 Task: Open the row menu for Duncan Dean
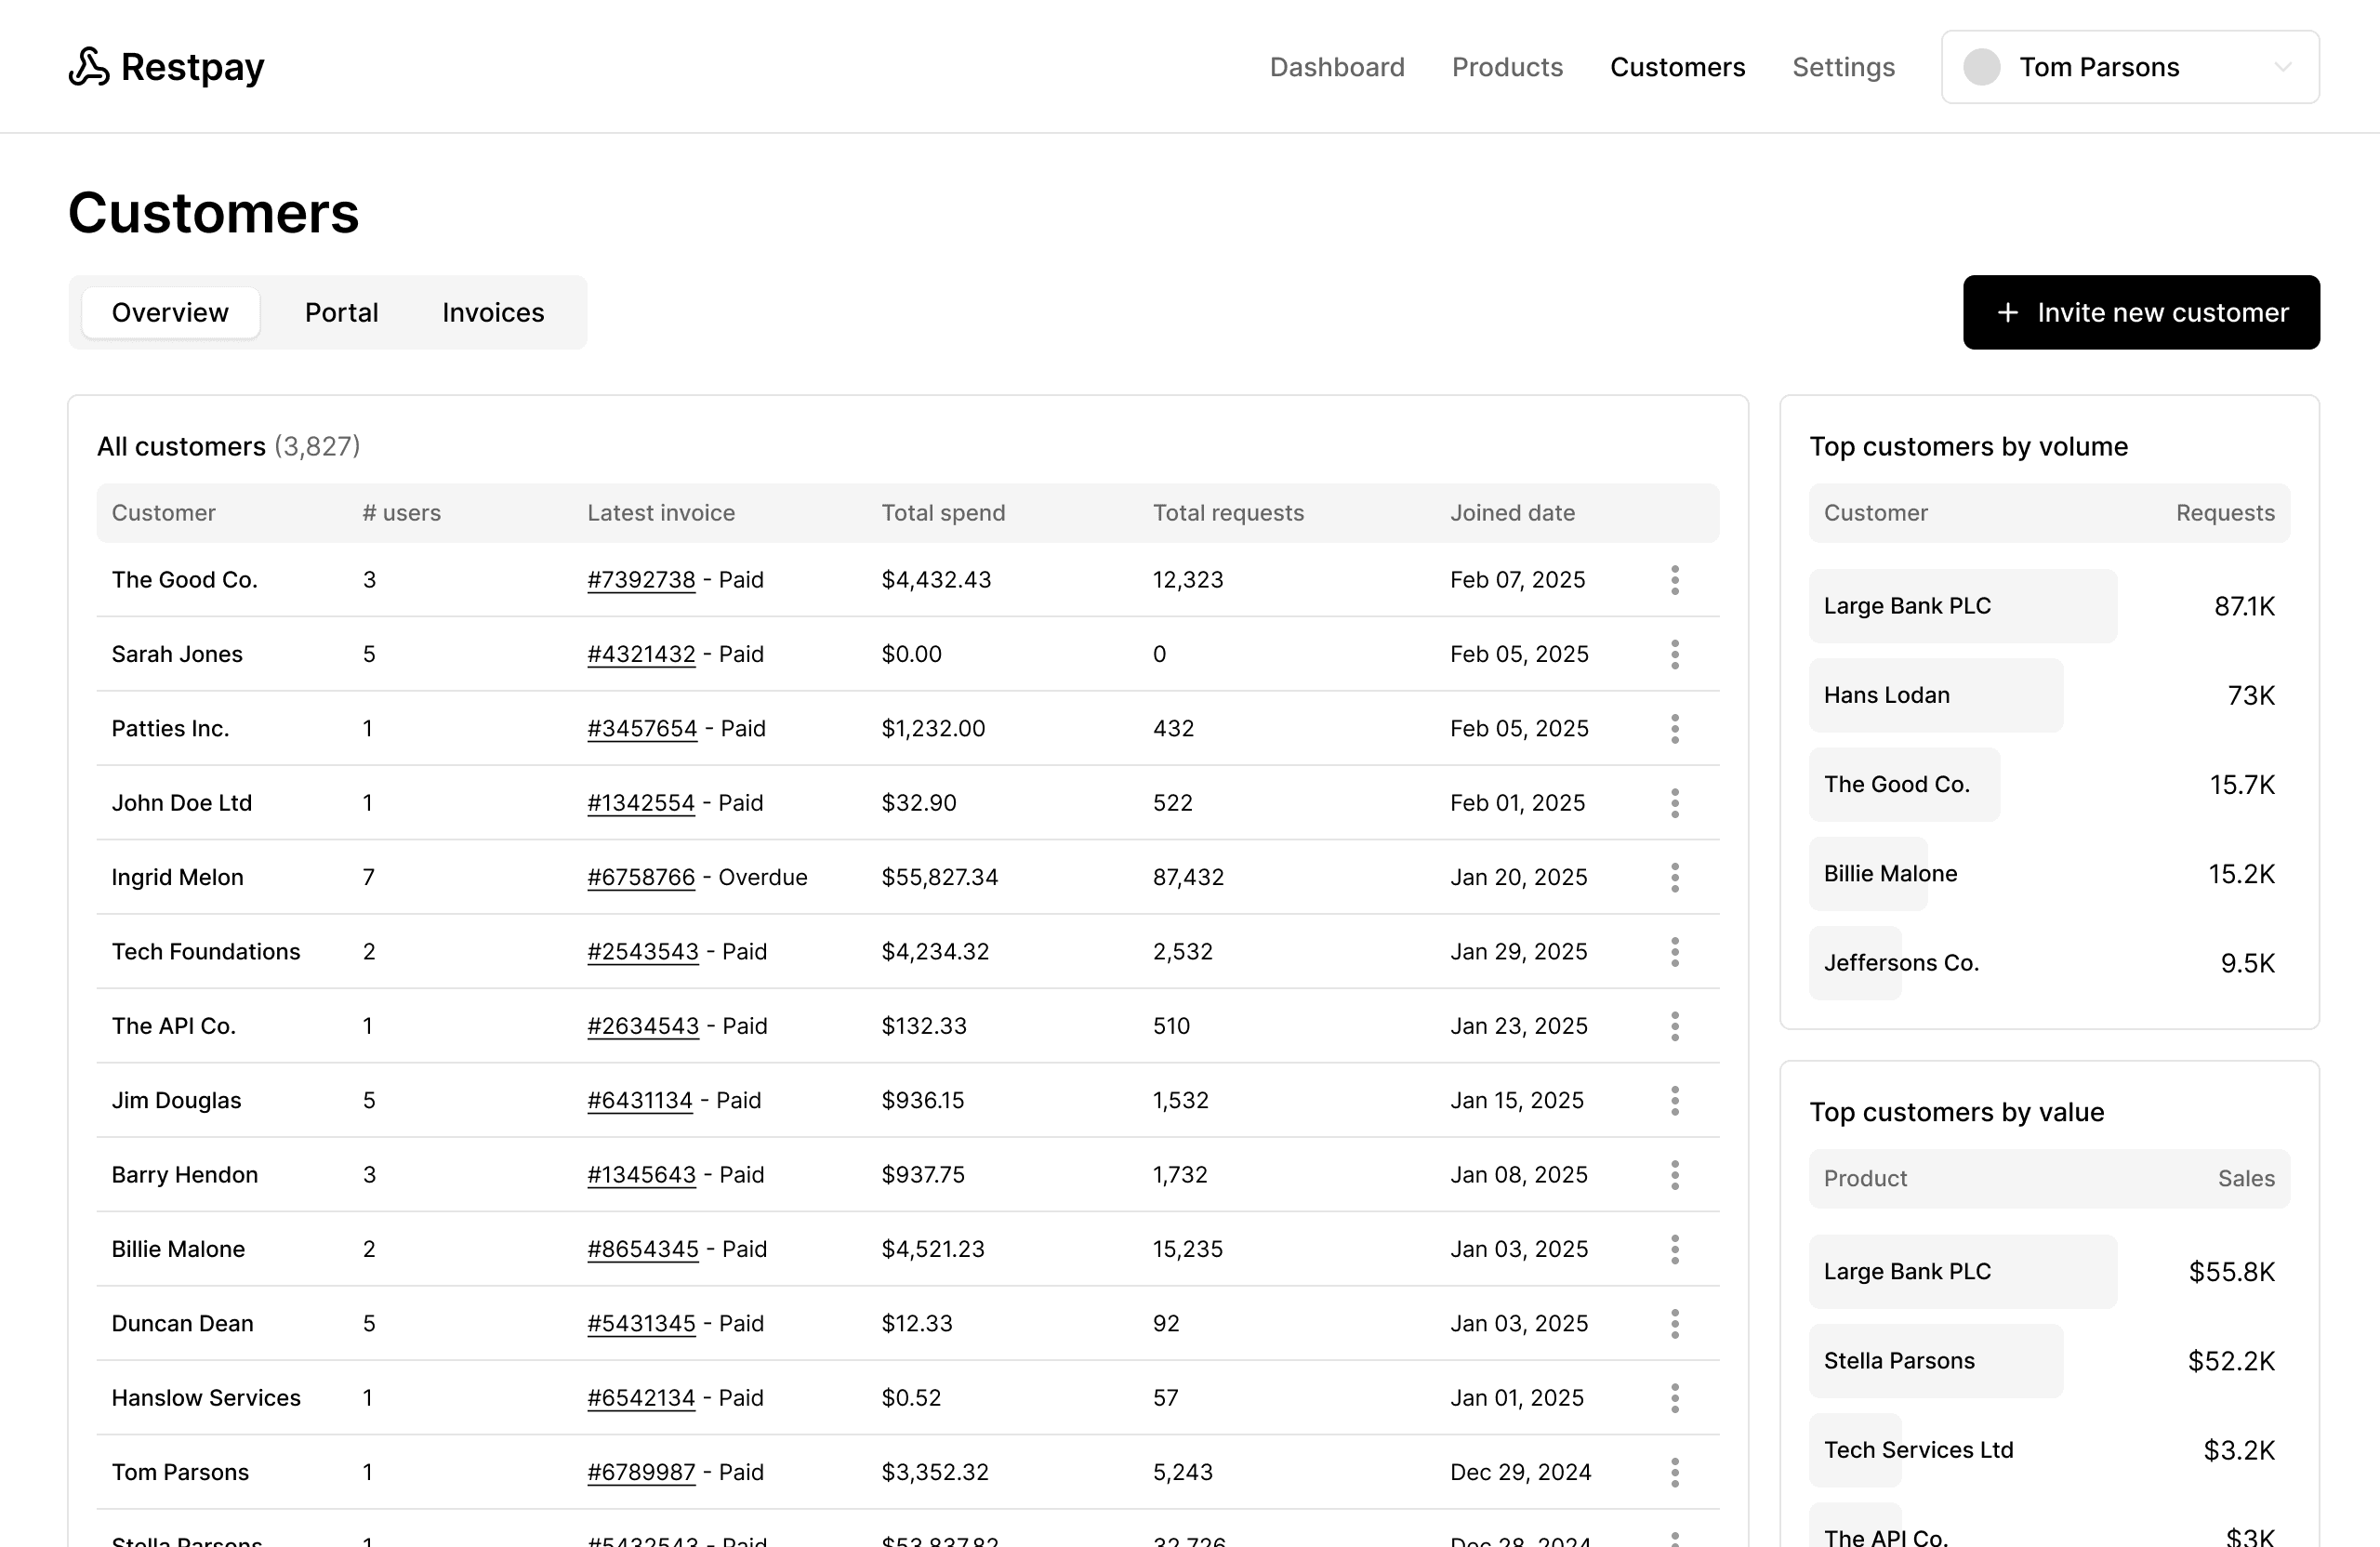pos(1674,1324)
